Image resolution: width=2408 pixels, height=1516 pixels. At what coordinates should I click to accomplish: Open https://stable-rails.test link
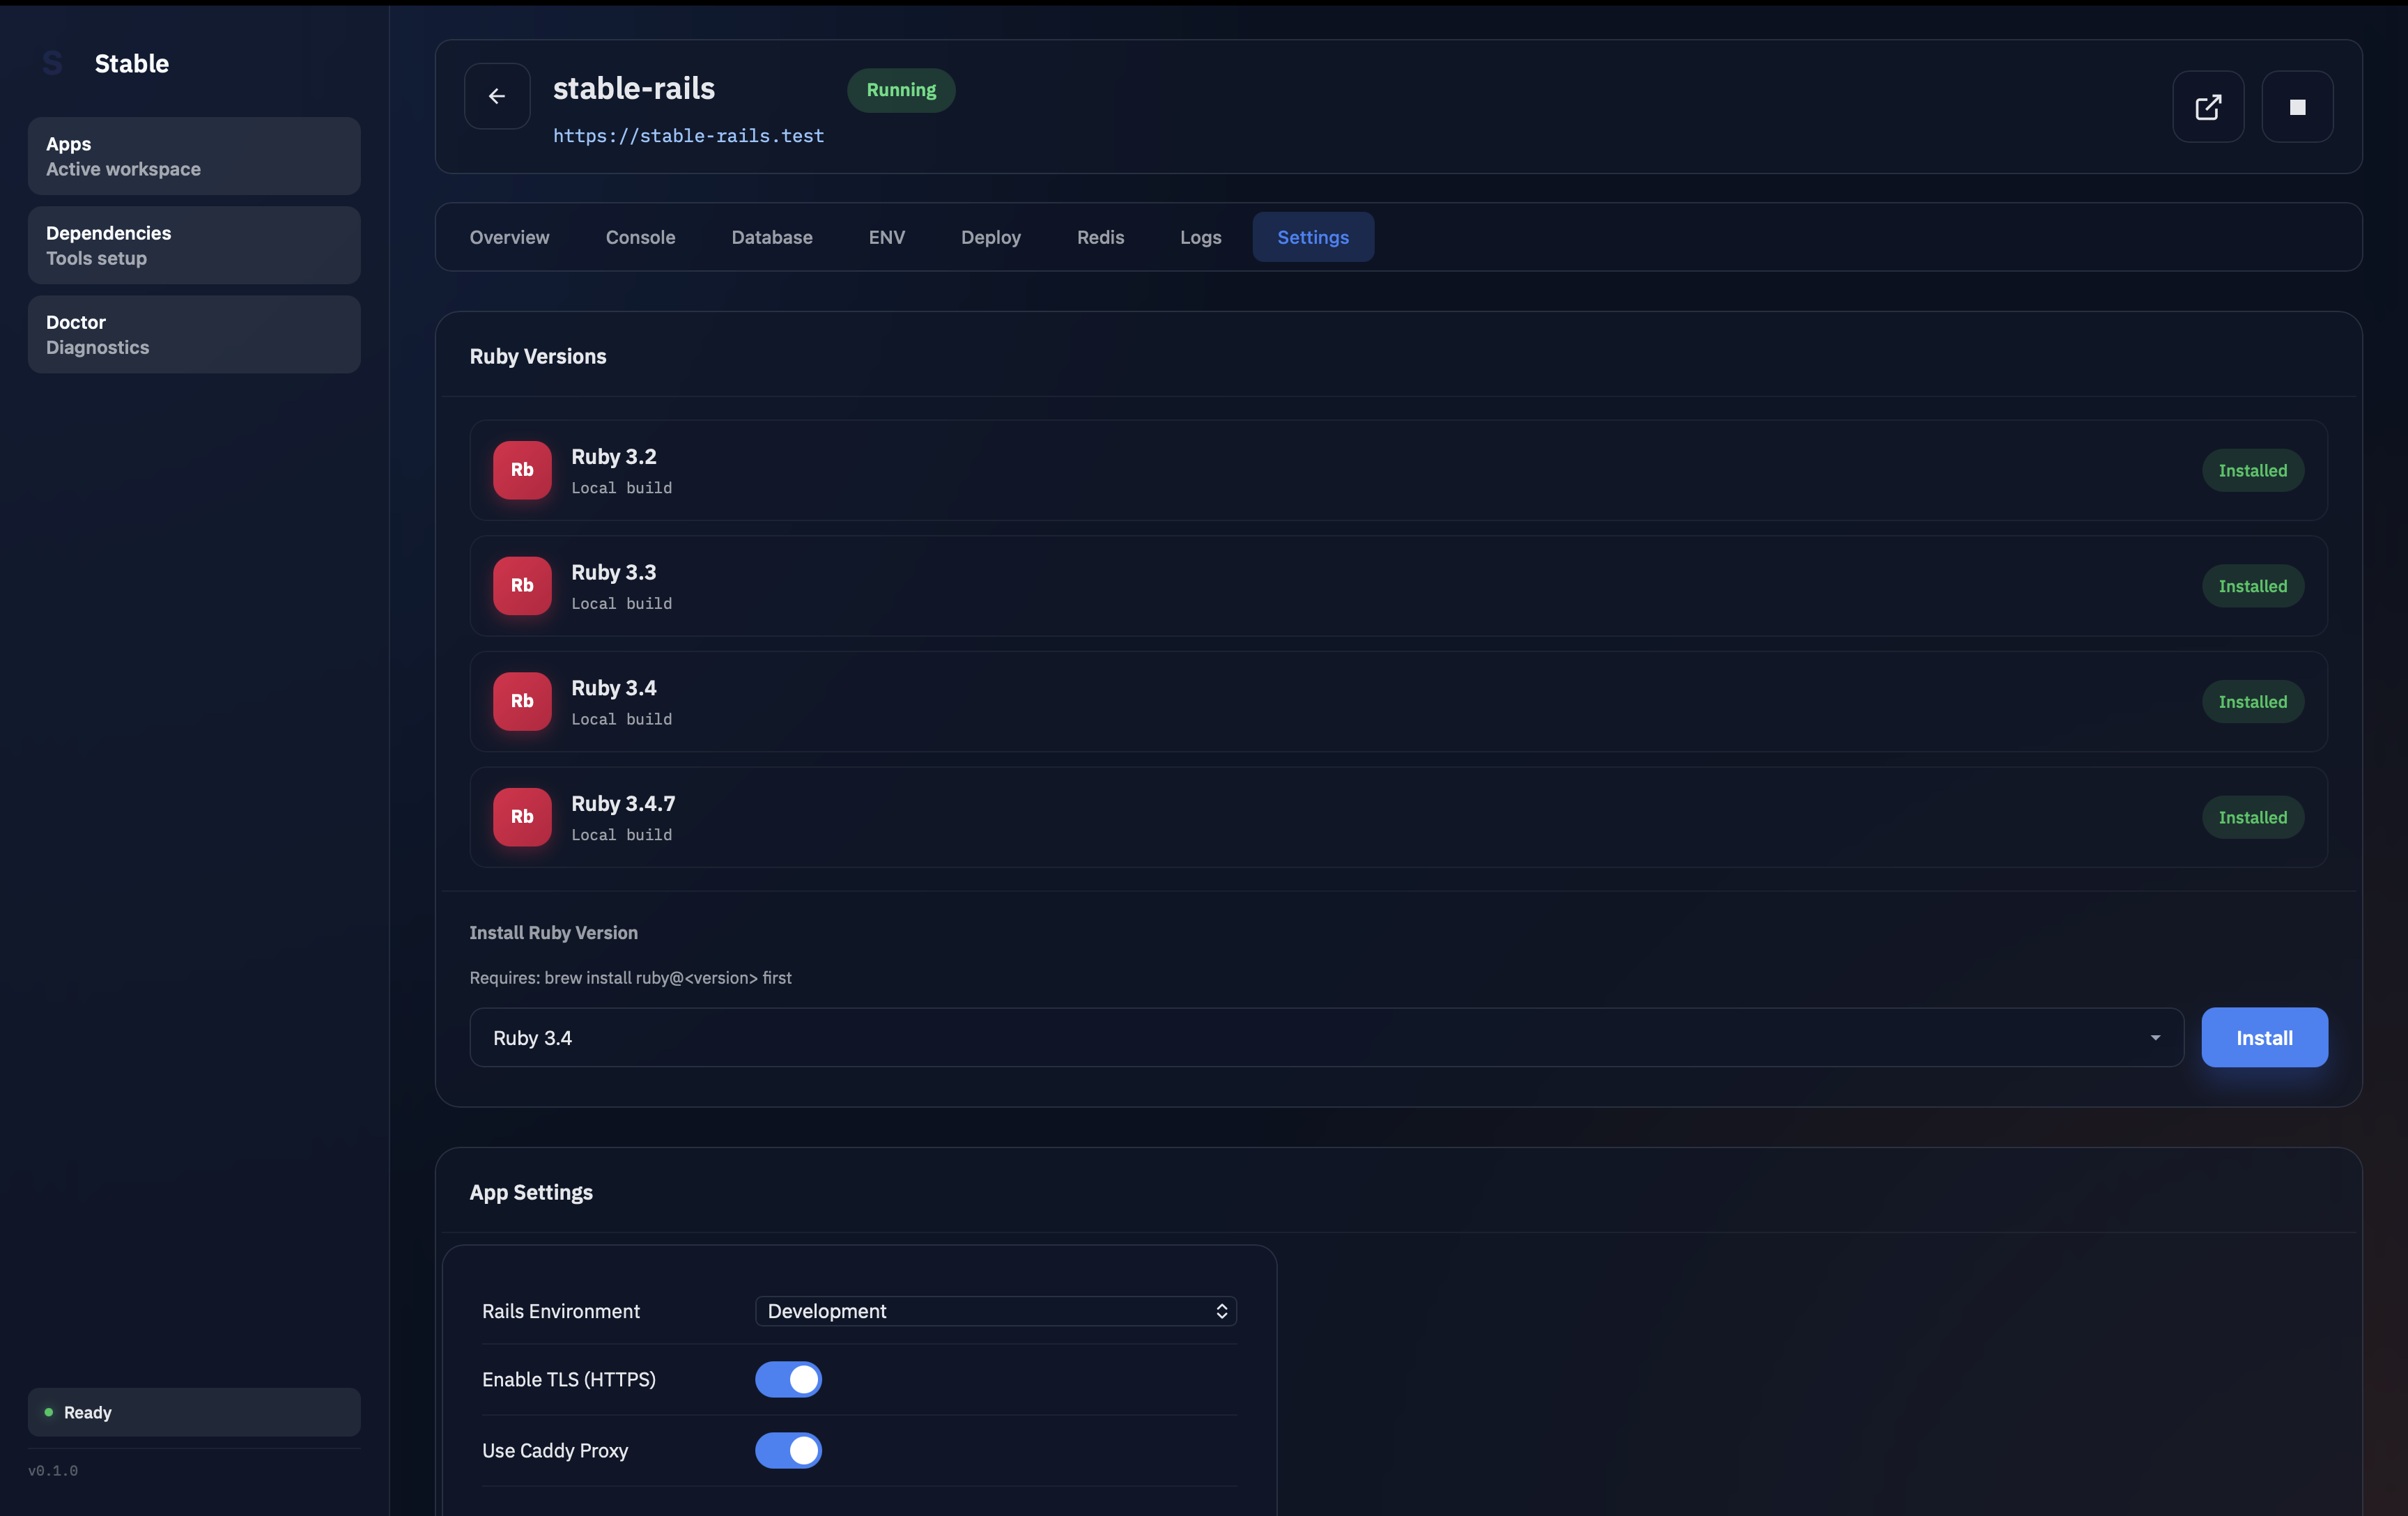pyautogui.click(x=689, y=136)
